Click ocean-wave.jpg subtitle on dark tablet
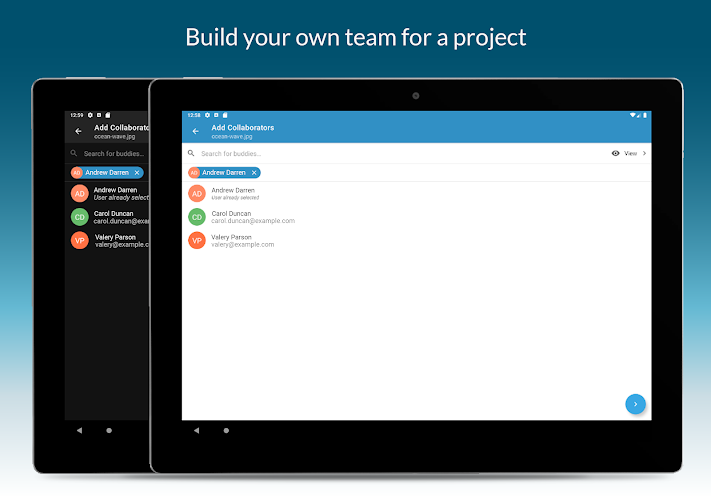This screenshot has height=500, width=711. [115, 136]
